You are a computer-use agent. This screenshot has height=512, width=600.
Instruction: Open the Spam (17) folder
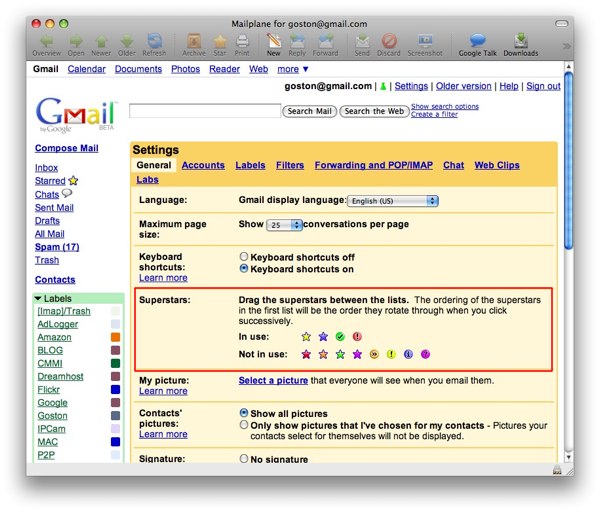[57, 247]
